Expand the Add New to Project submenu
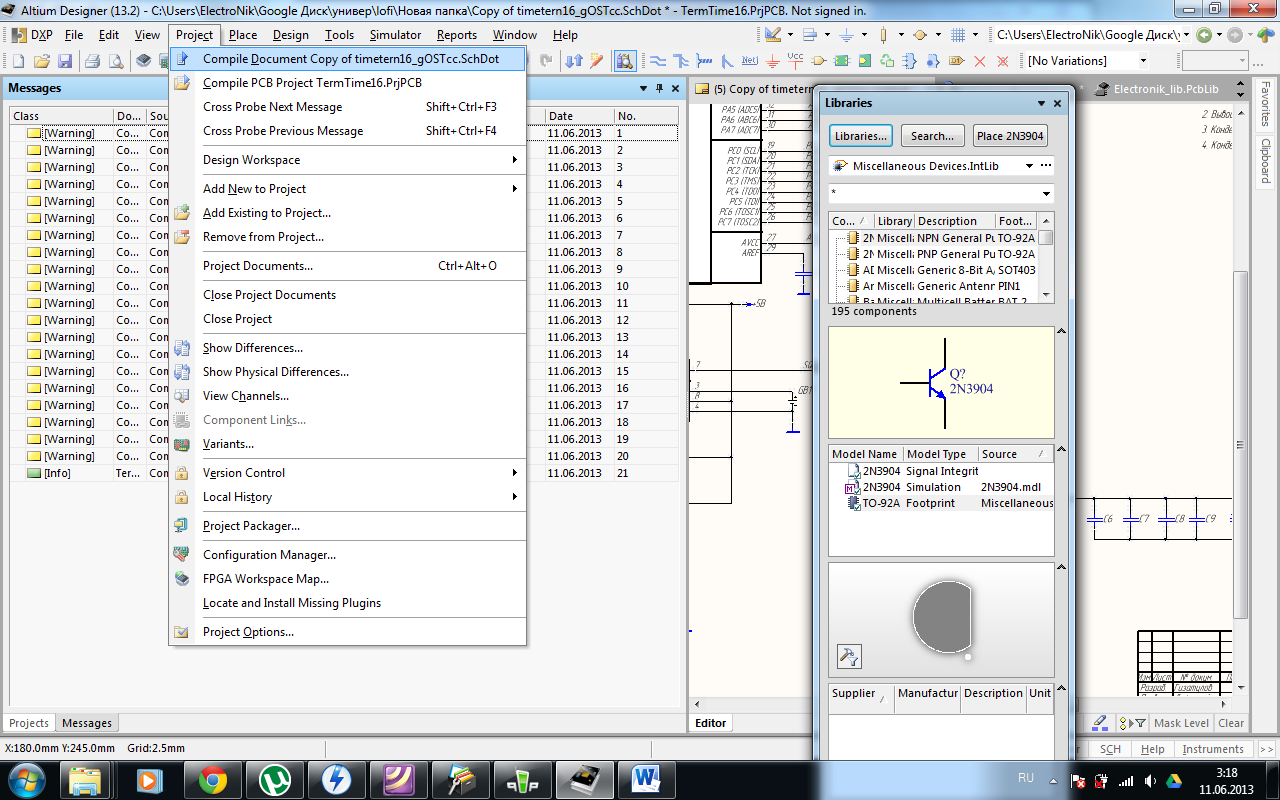 347,189
